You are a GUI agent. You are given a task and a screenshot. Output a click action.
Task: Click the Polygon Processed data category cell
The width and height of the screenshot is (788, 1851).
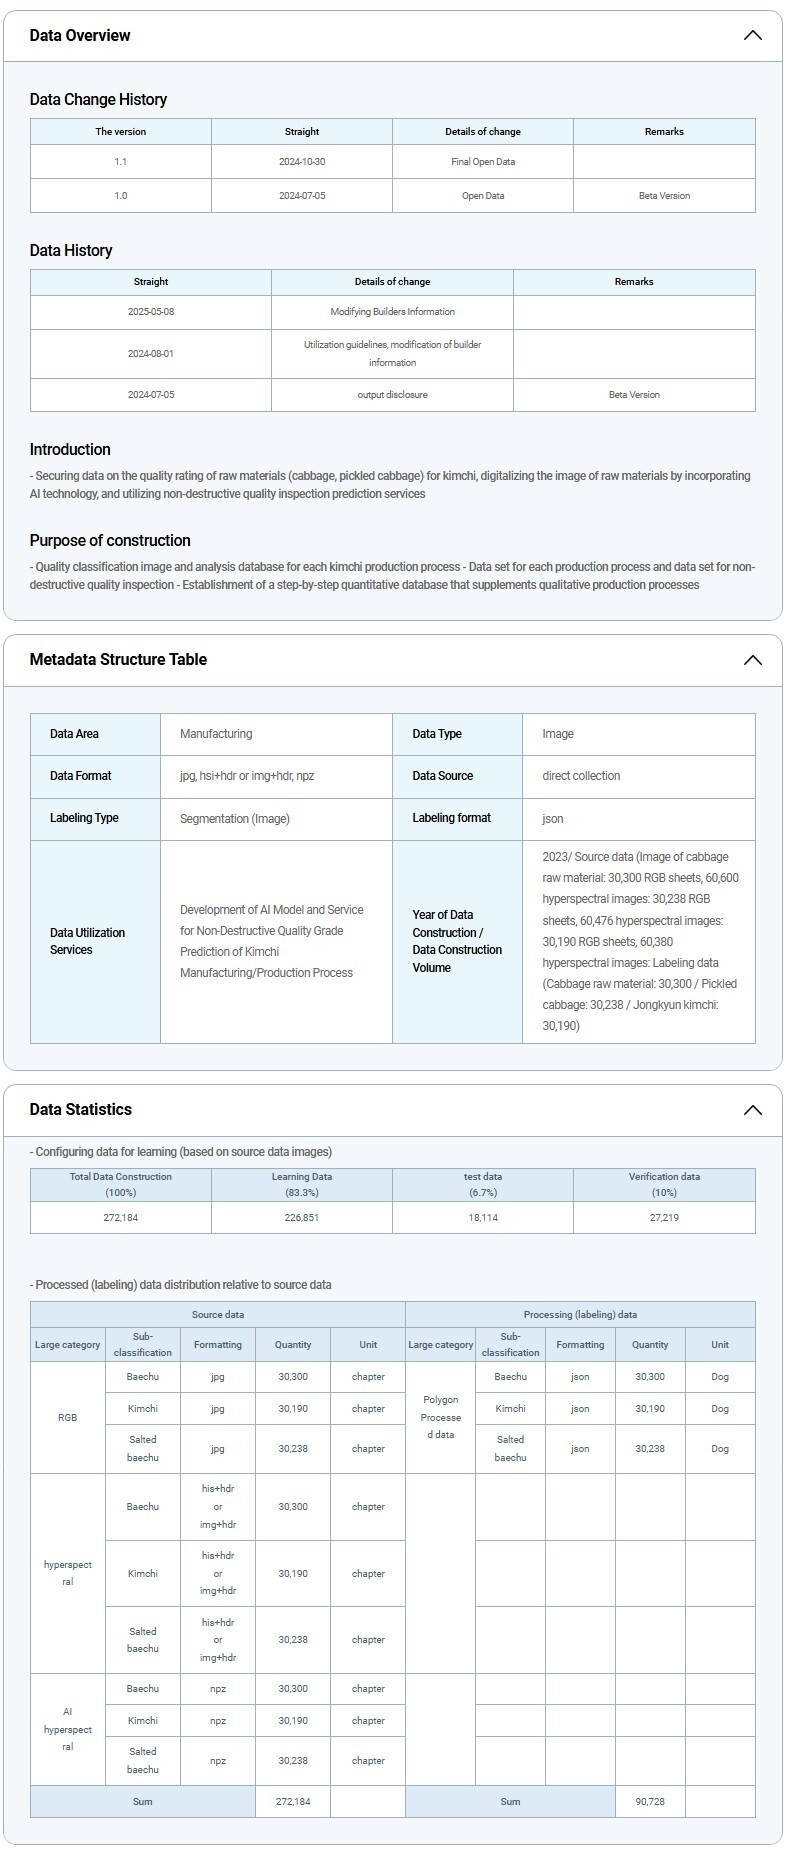coord(440,1417)
